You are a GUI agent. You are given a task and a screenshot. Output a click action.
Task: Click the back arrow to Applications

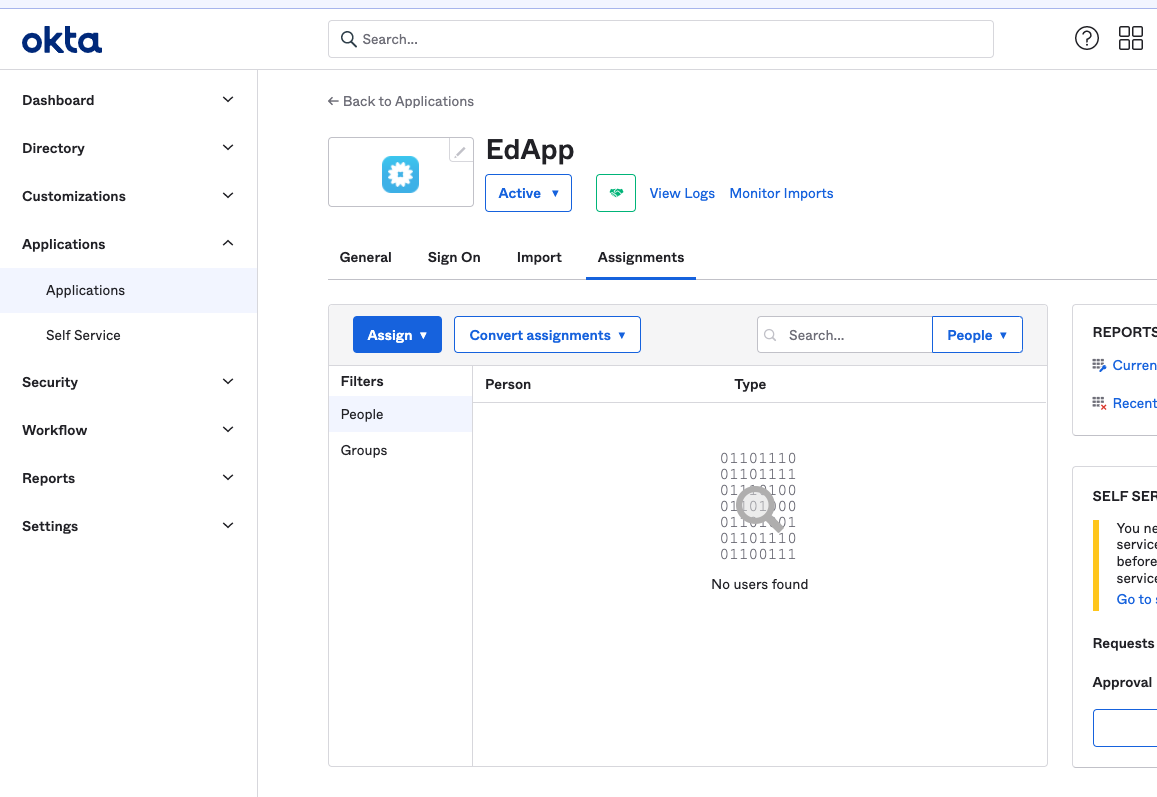pyautogui.click(x=334, y=101)
